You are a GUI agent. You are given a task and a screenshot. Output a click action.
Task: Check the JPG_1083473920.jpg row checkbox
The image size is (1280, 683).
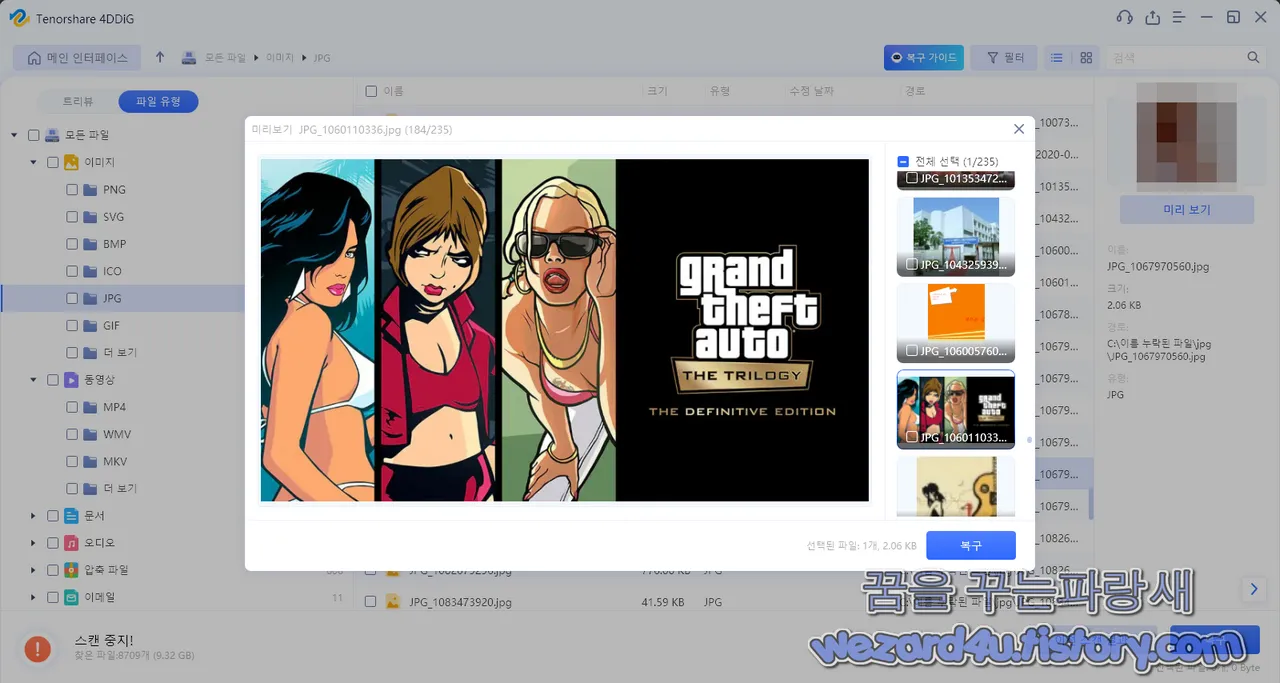click(371, 602)
